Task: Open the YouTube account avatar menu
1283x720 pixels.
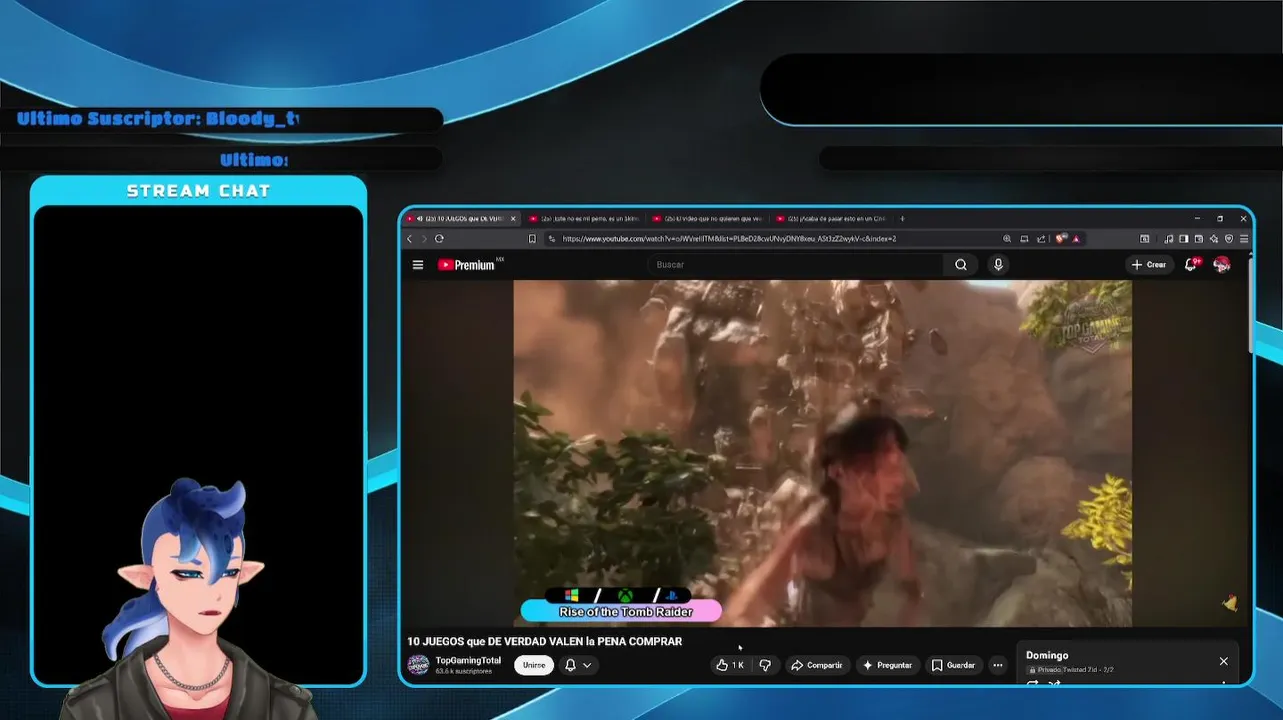Action: click(x=1222, y=265)
